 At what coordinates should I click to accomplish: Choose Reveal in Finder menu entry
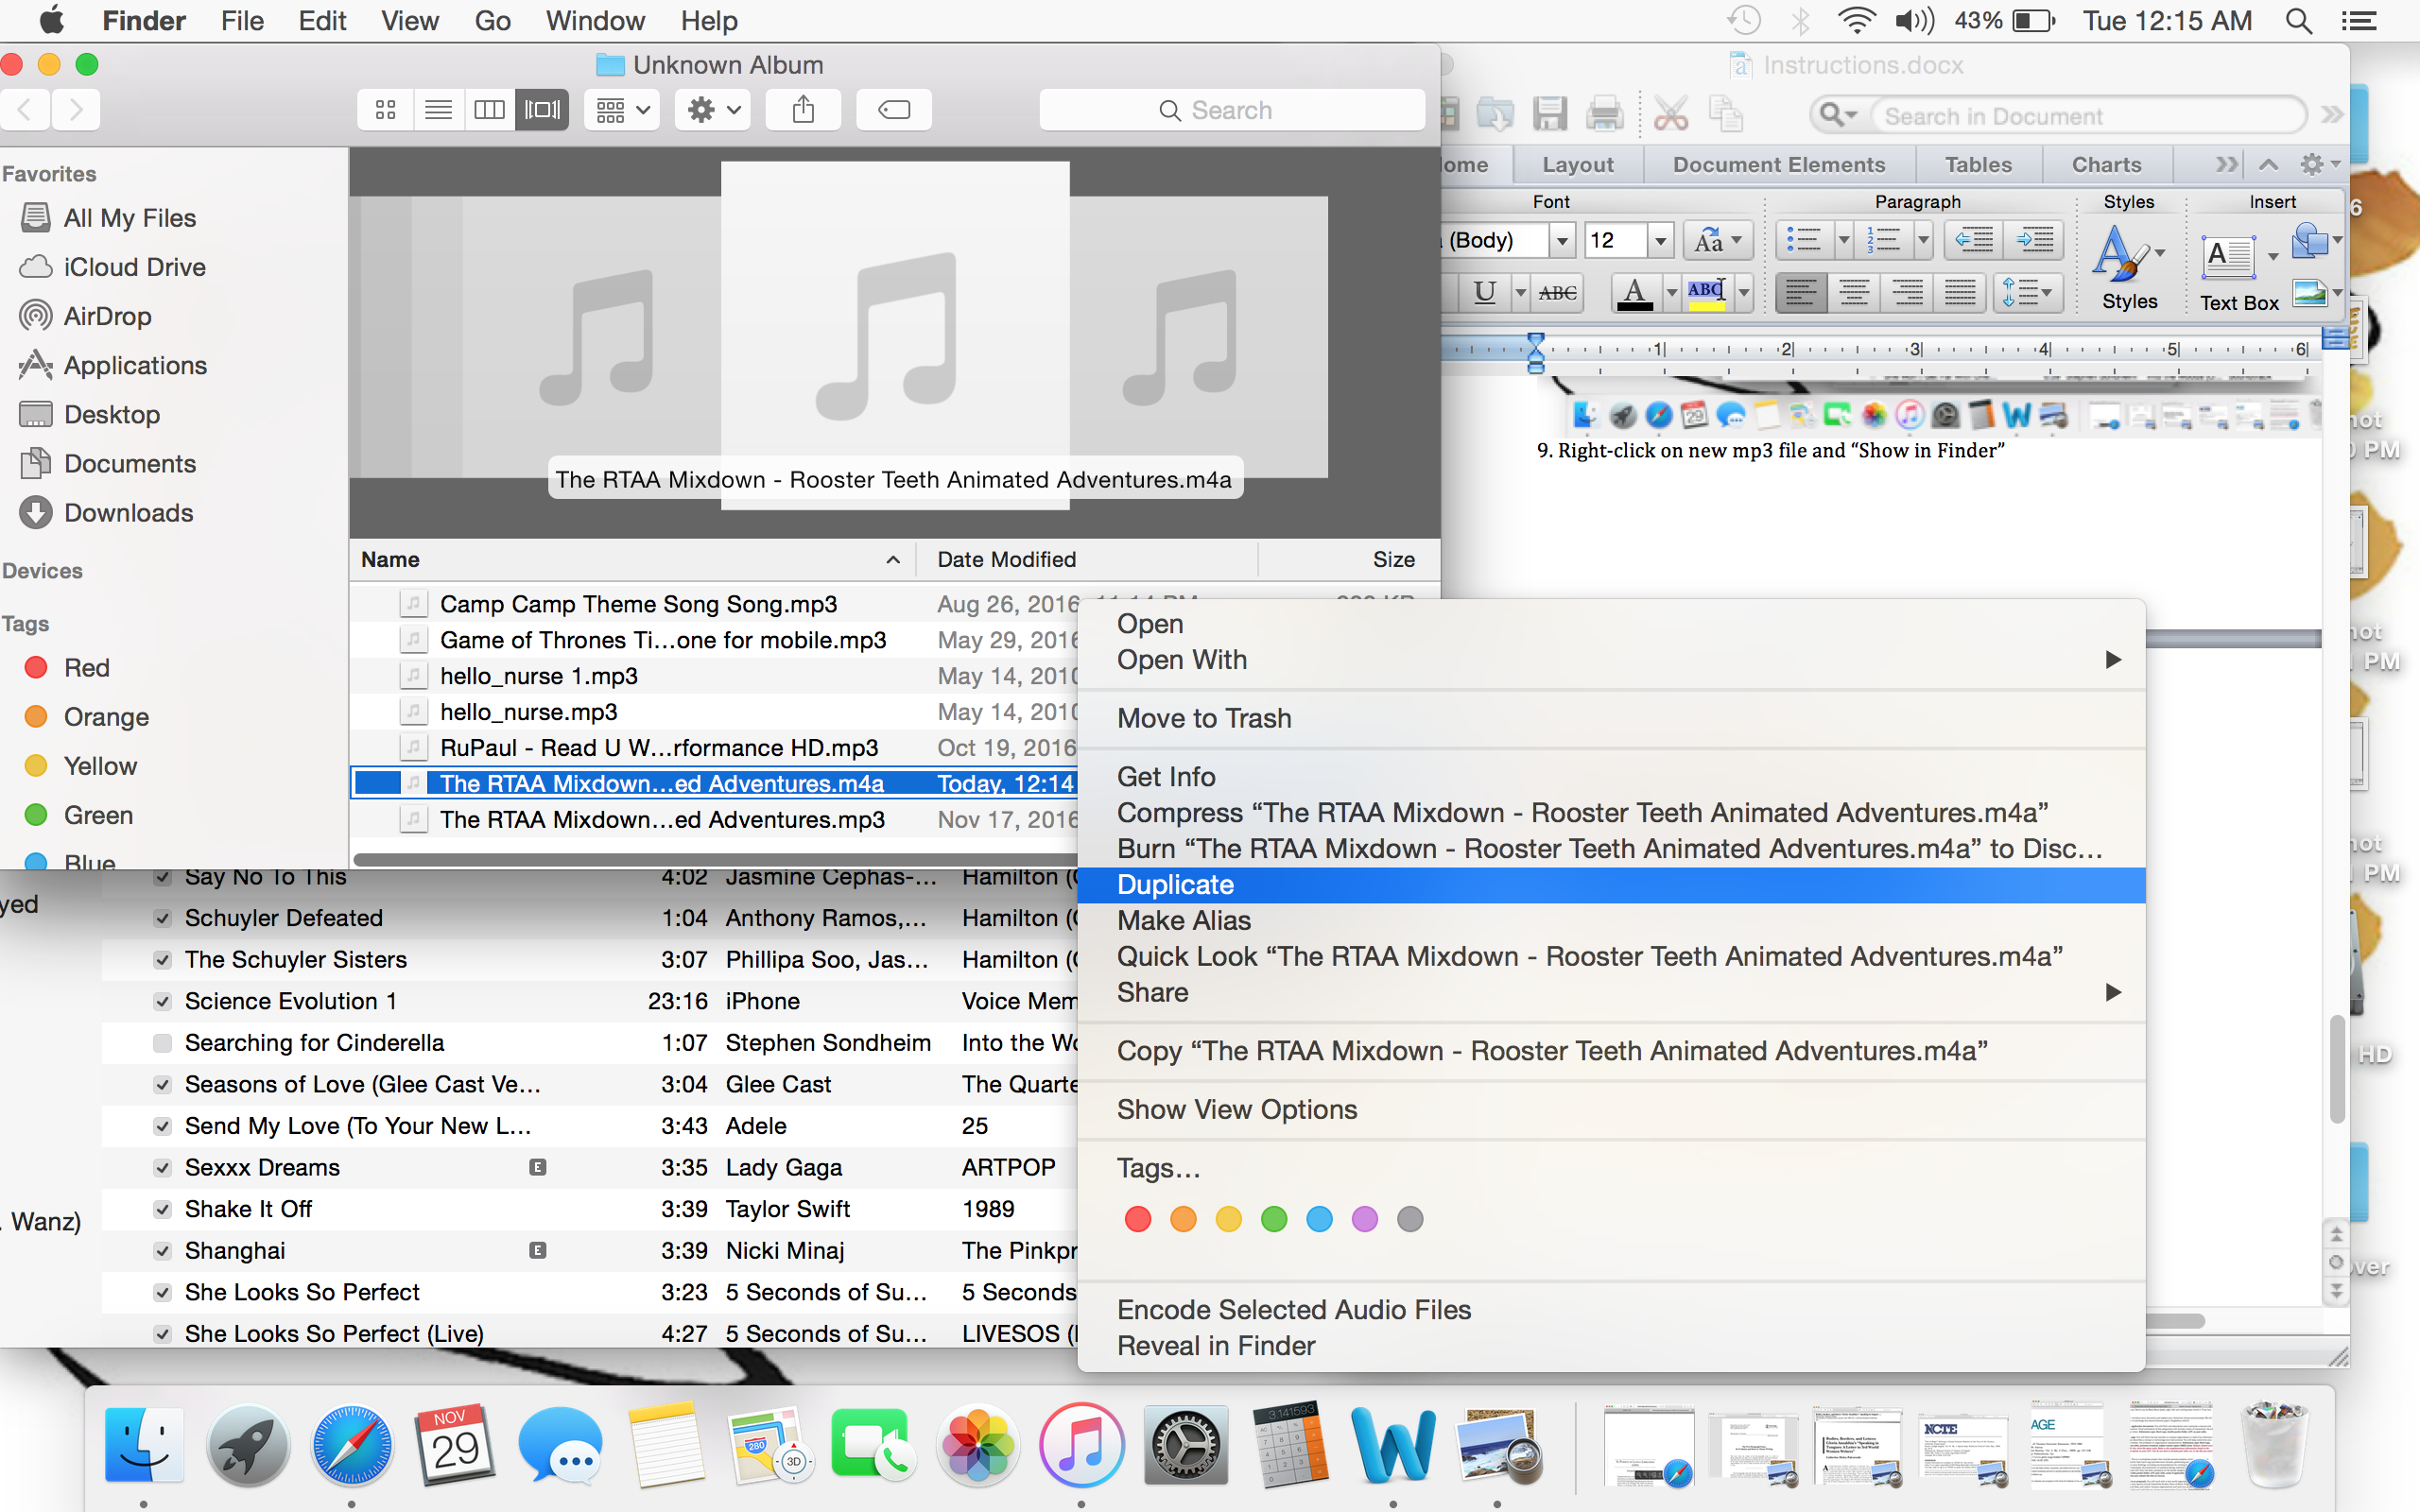tap(1611, 1346)
